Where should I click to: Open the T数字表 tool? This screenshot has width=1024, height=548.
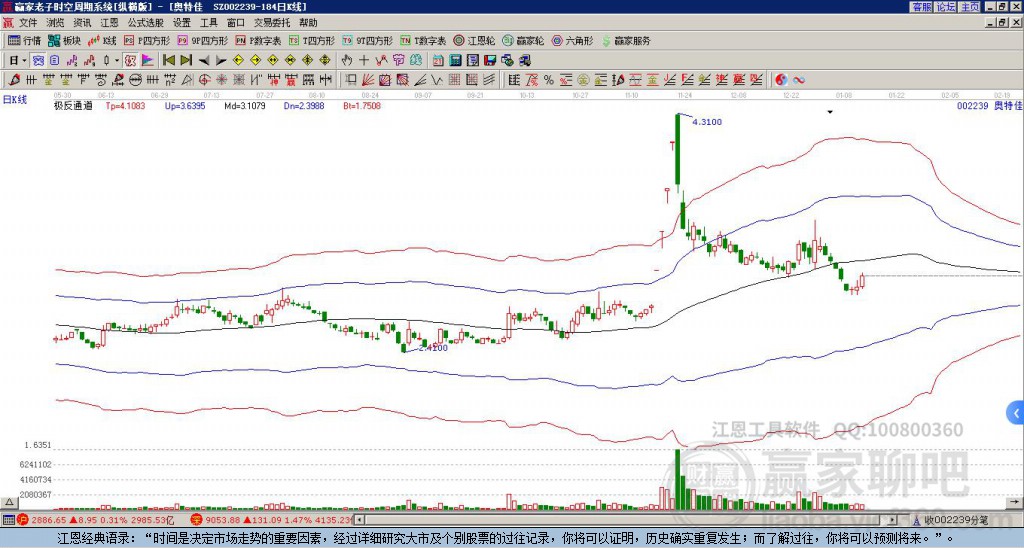423,40
